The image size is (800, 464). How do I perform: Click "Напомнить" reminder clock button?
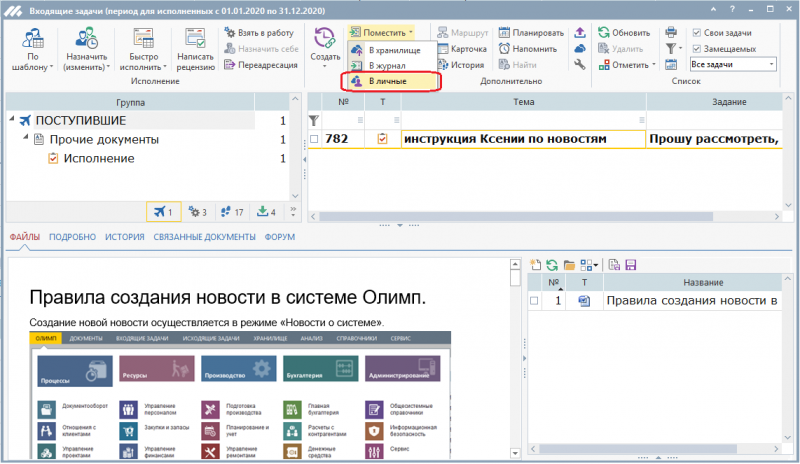528,49
